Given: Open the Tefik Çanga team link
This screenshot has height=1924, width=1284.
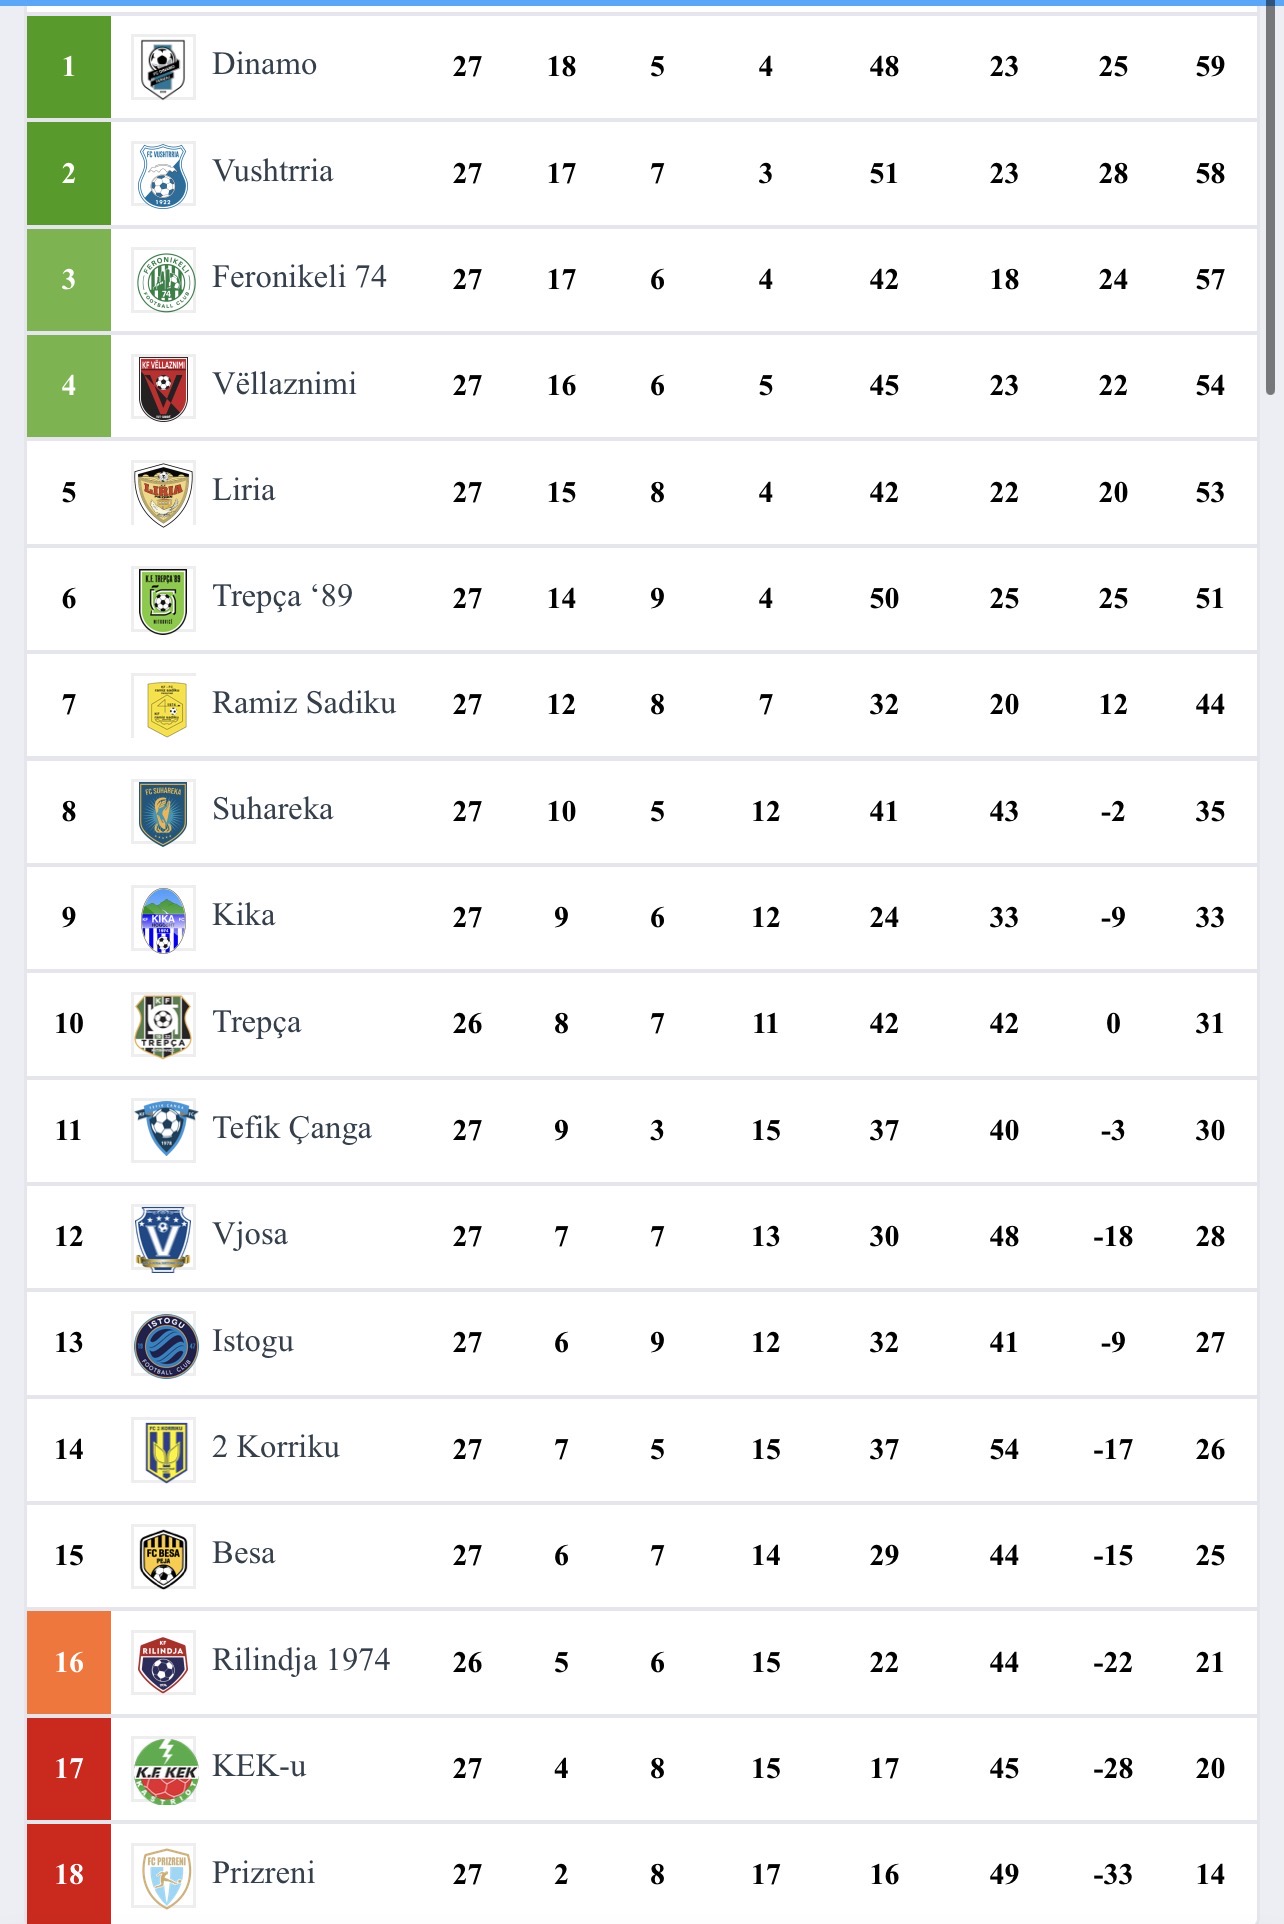Looking at the screenshot, I should click(291, 1129).
